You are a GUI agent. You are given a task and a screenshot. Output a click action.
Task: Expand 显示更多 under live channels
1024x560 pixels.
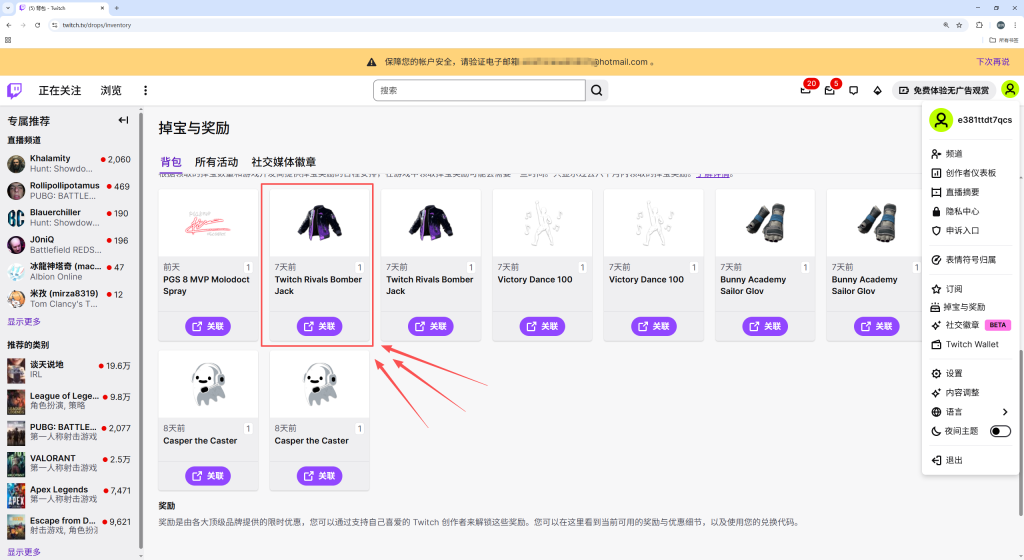25,322
